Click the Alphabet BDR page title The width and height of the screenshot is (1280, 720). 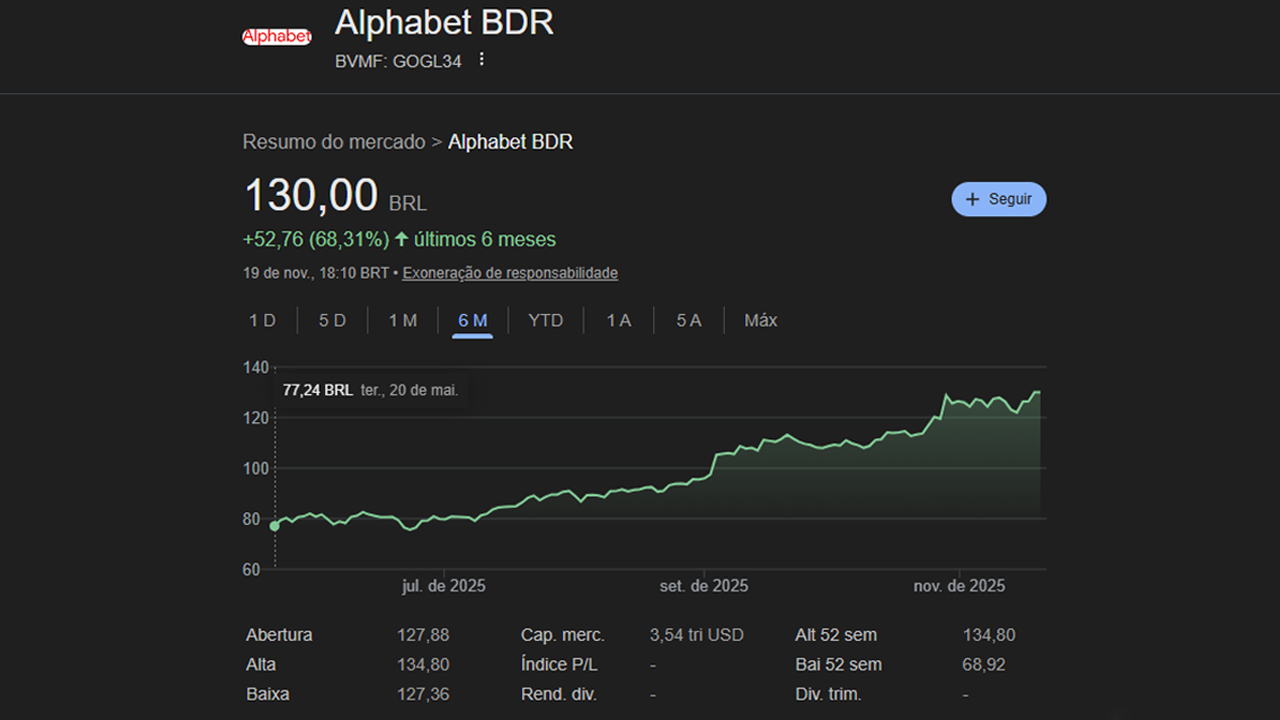coord(444,22)
